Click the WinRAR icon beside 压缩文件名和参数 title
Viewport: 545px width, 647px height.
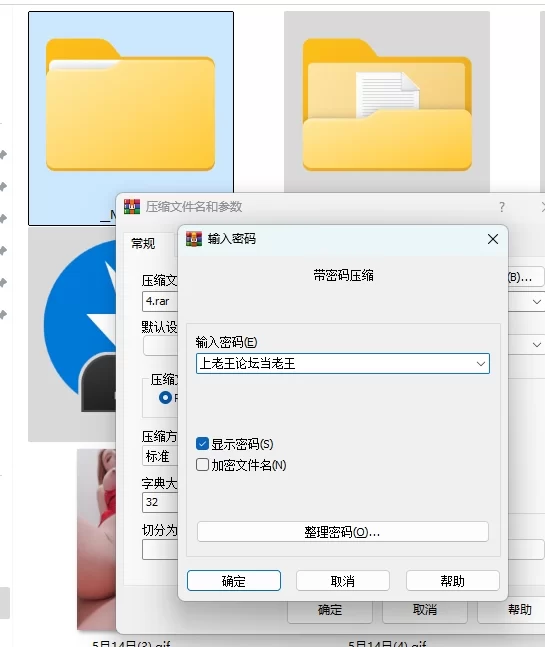tap(132, 207)
